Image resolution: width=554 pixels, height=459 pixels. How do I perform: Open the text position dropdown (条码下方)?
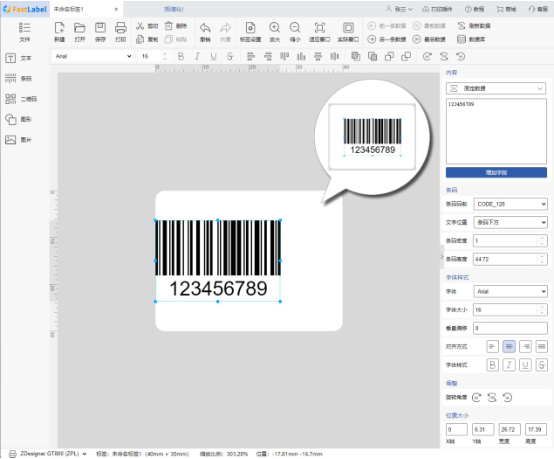(511, 222)
